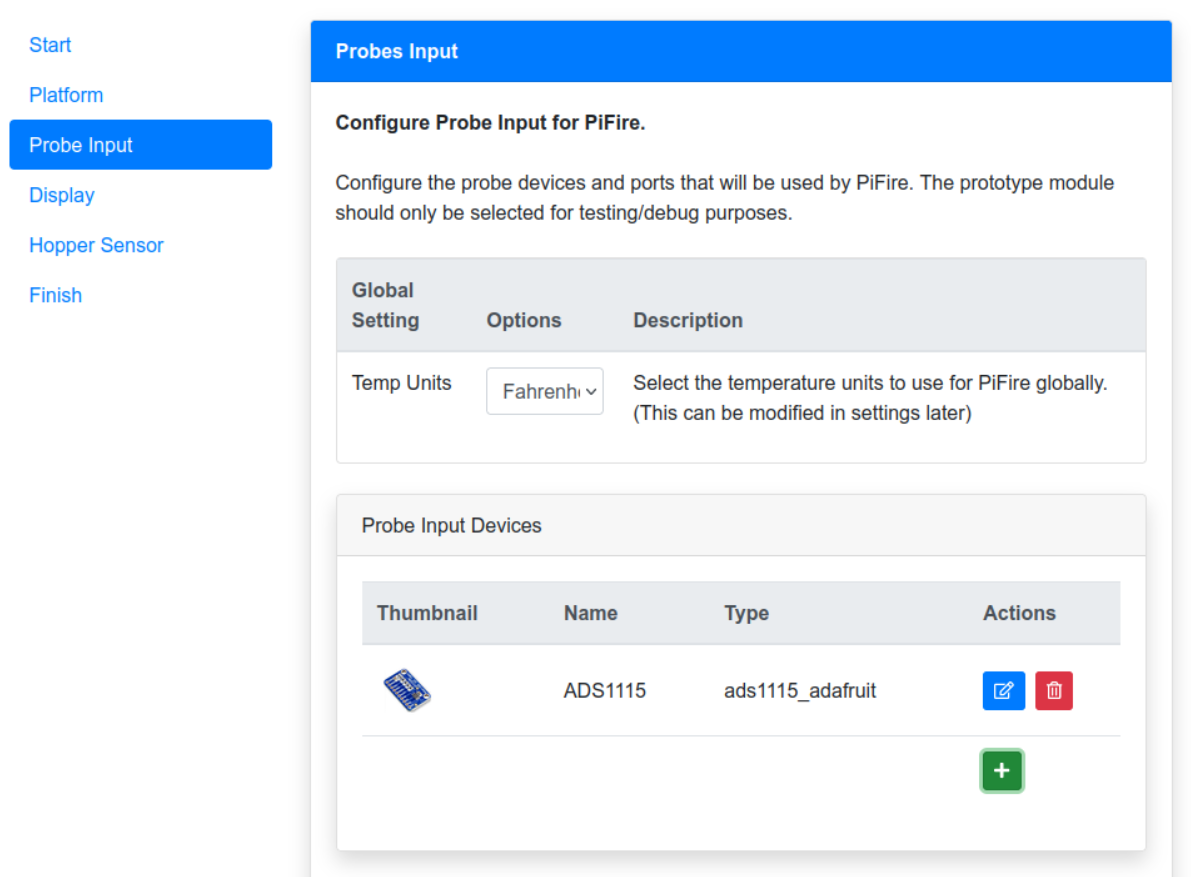Click the Thumbnail column header
The width and height of the screenshot is (1191, 877).
click(427, 613)
